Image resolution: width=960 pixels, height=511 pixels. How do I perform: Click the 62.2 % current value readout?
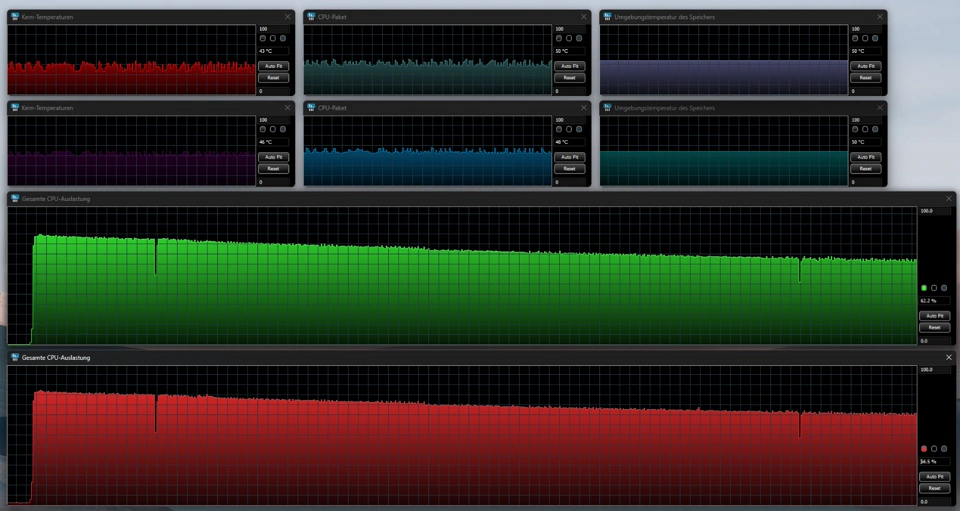tap(934, 301)
